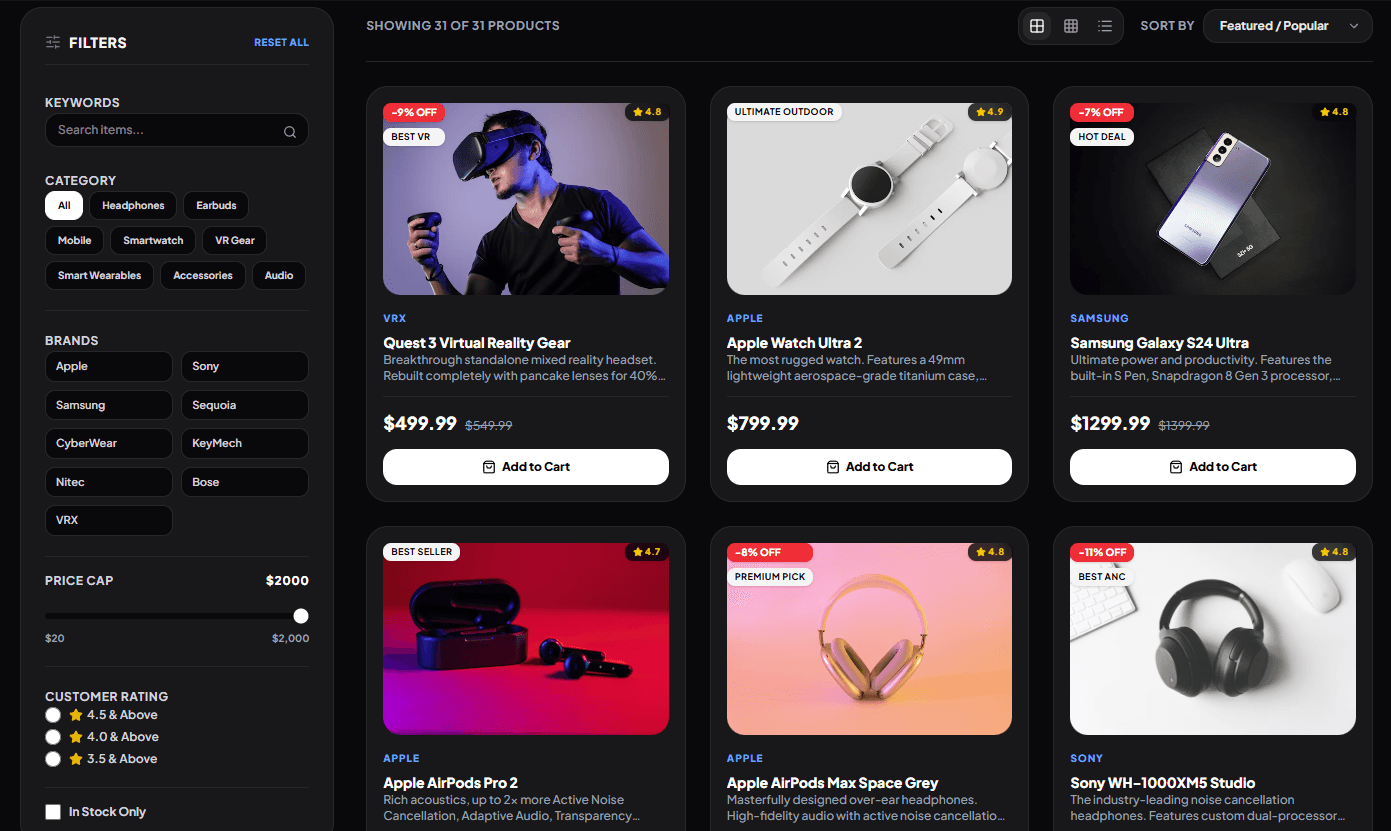The image size is (1391, 831).
Task: Click RESET ALL filters link
Action: (281, 43)
